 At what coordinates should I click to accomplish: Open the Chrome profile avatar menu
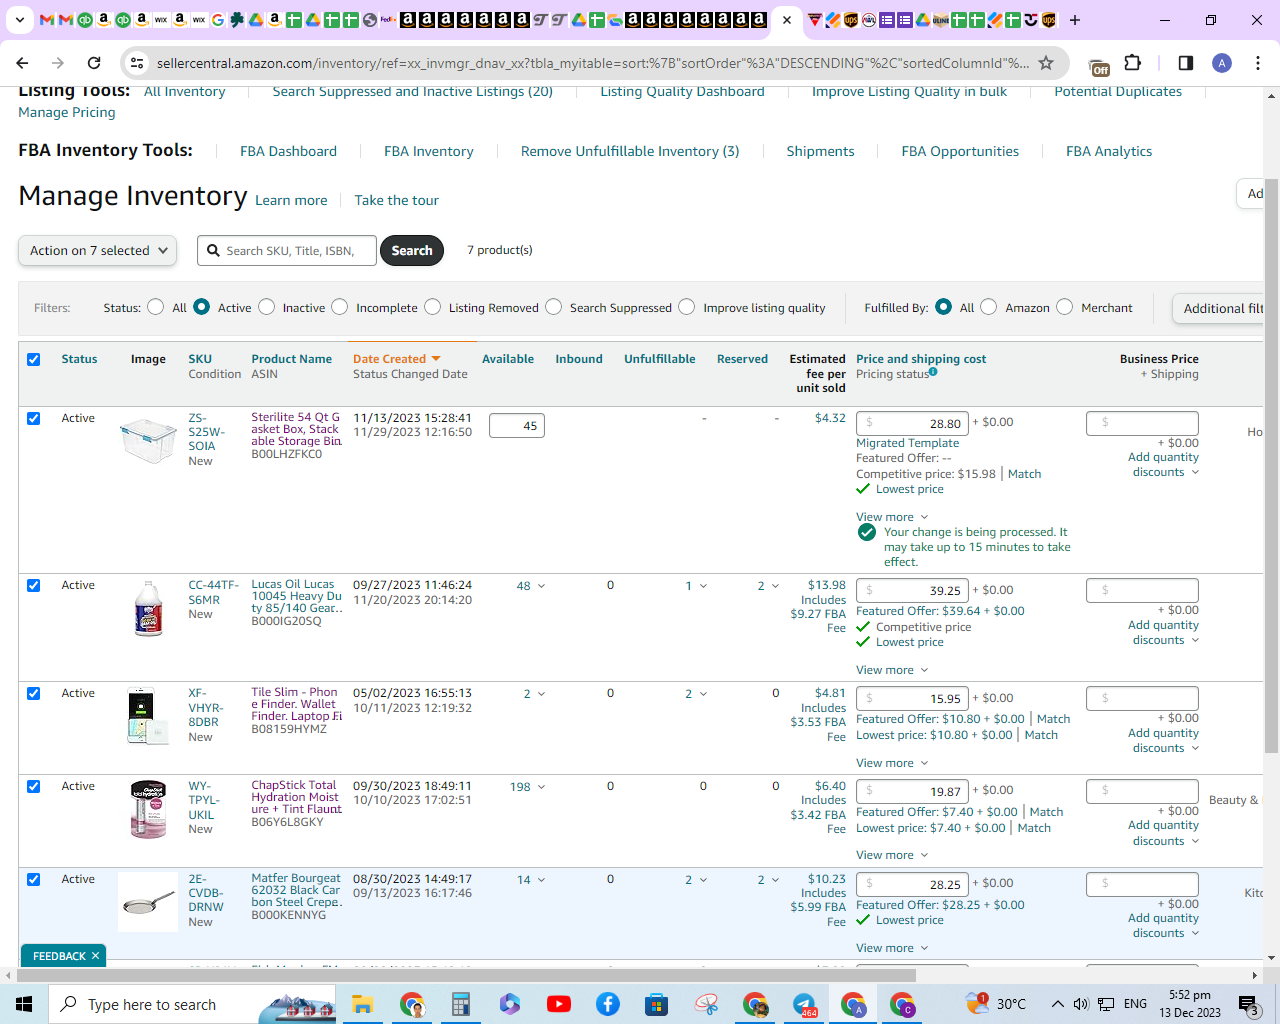pyautogui.click(x=1222, y=63)
